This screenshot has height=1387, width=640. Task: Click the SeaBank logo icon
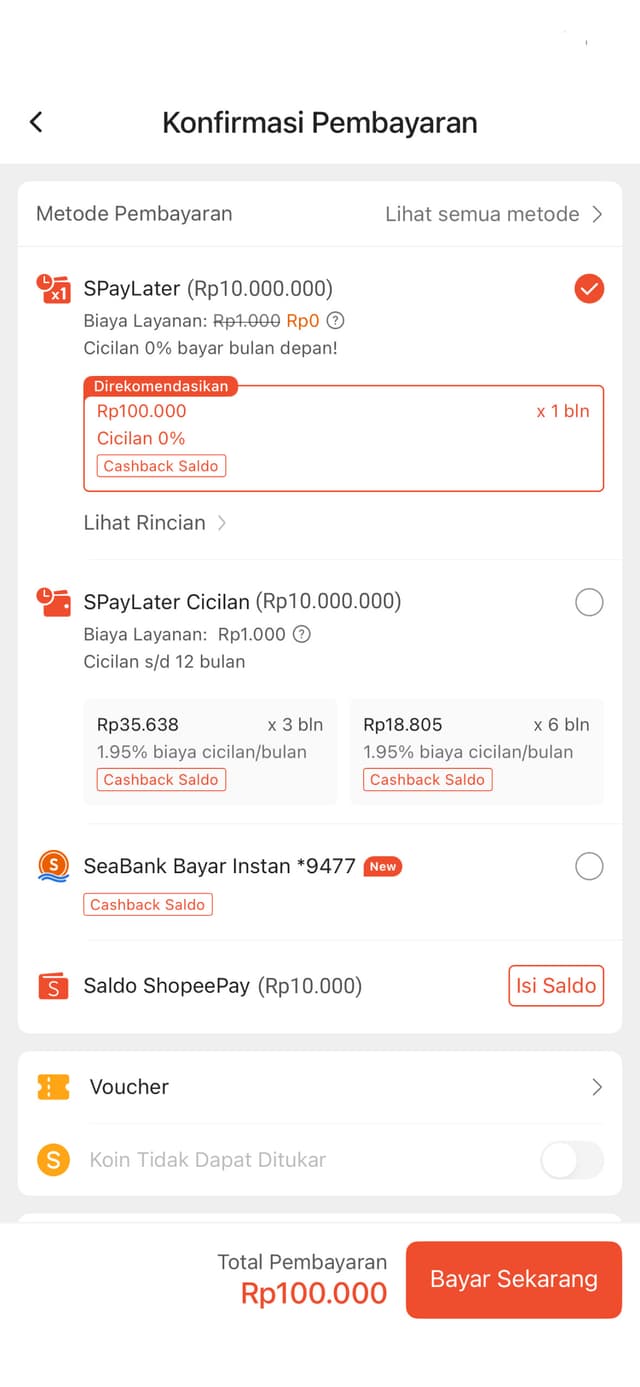pos(52,866)
